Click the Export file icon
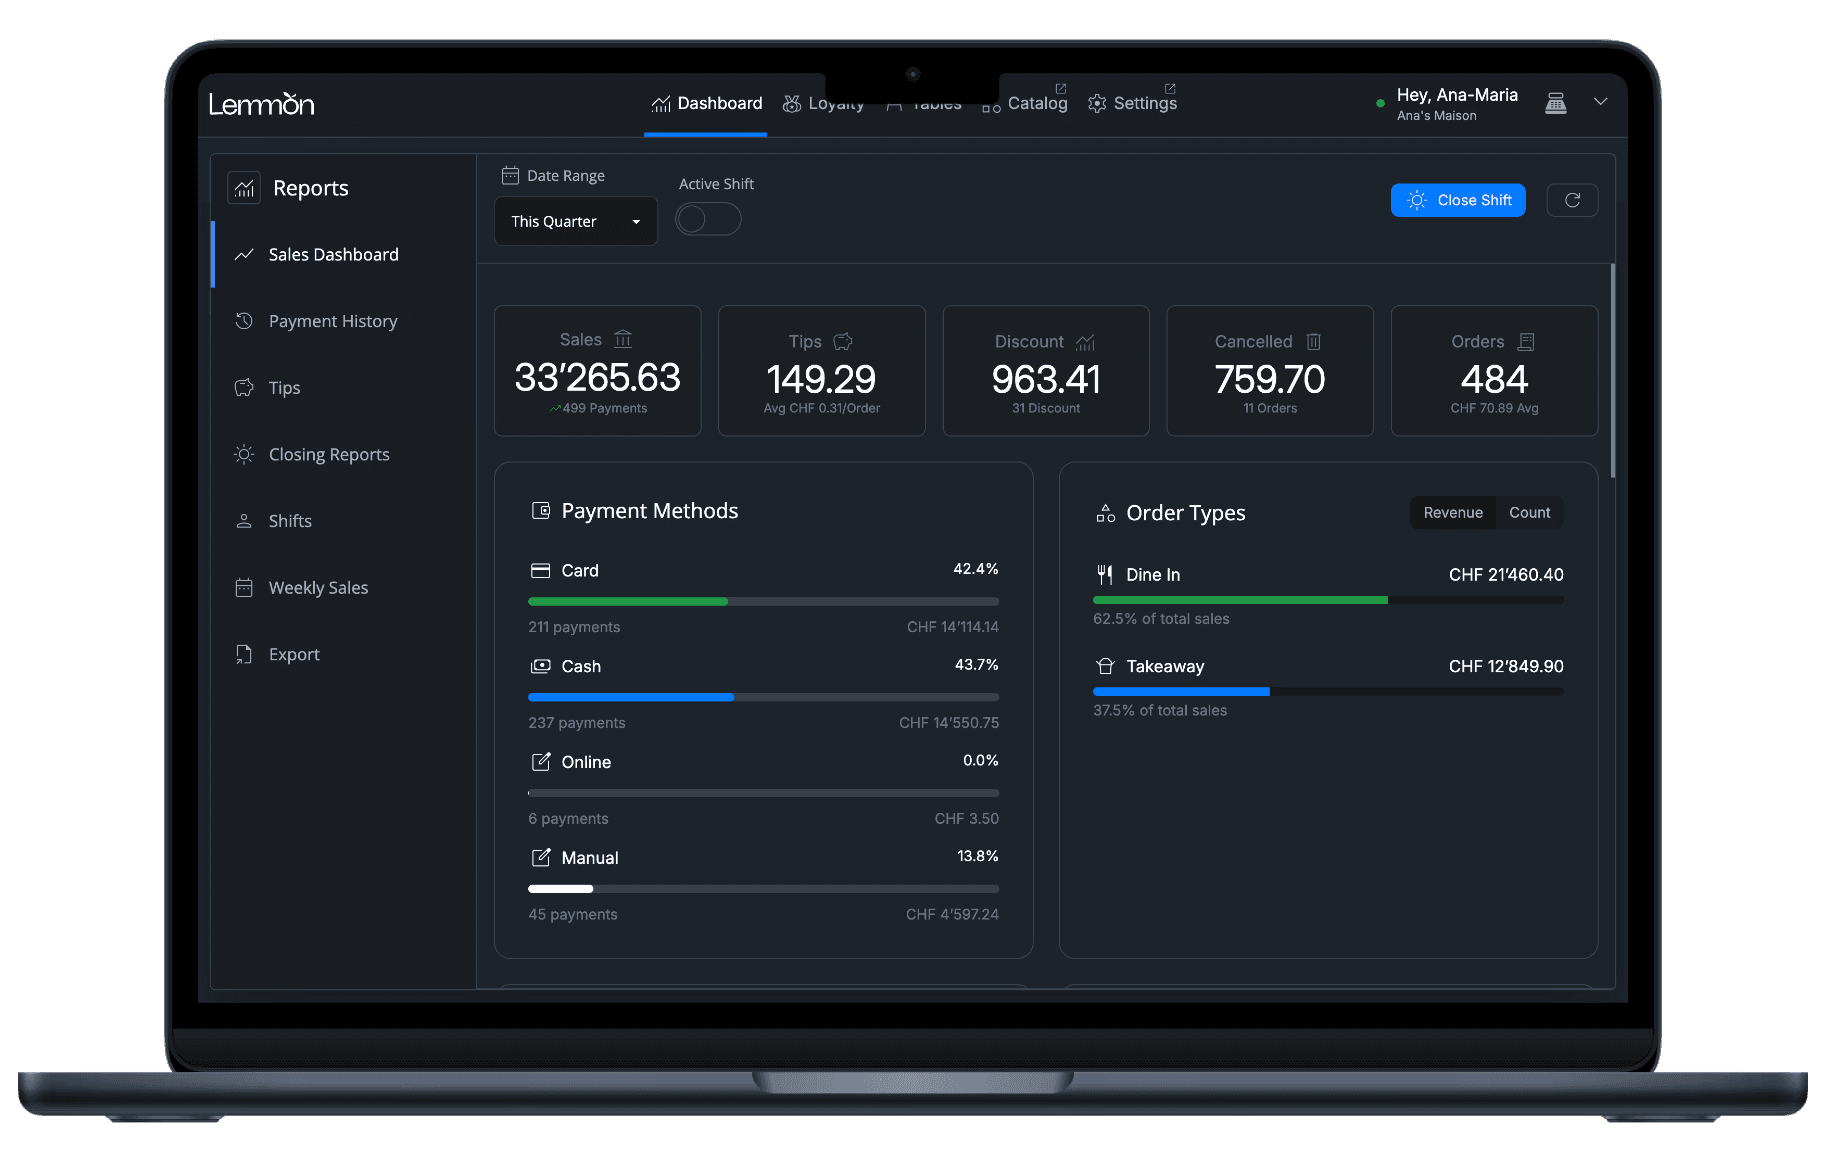 click(x=244, y=654)
